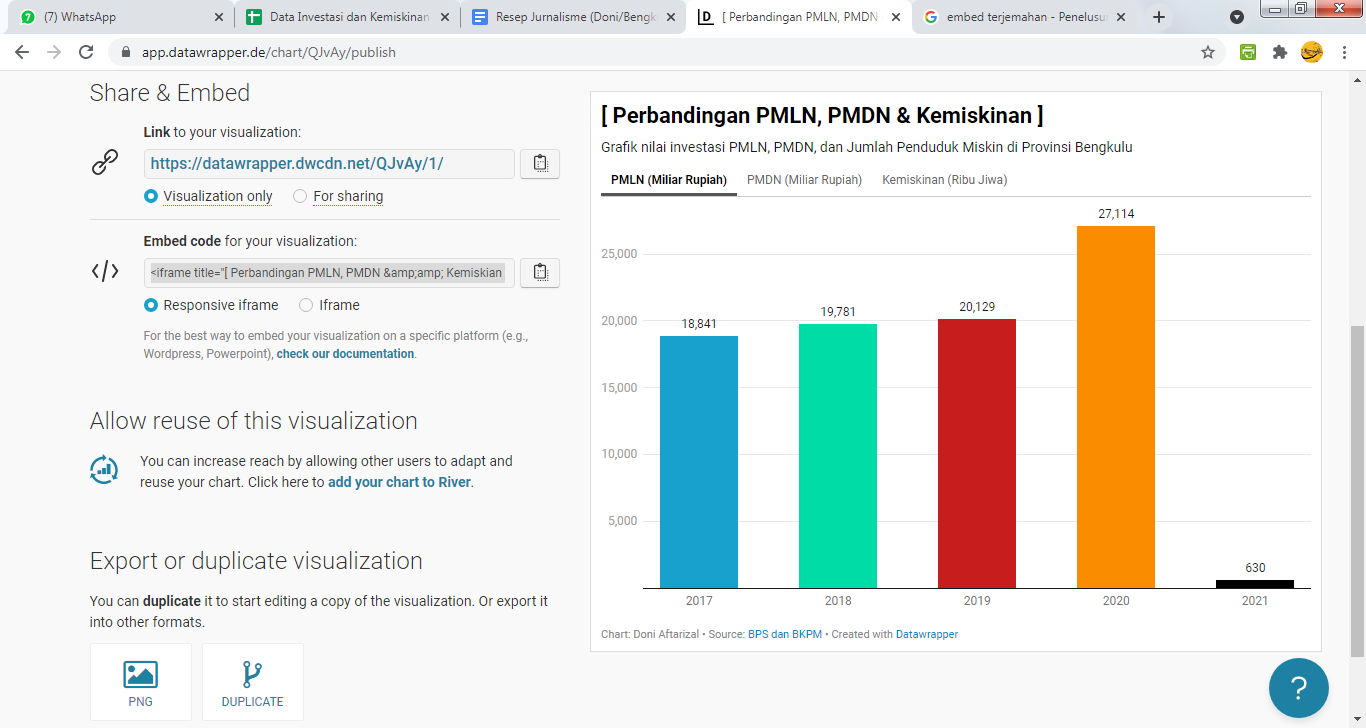Copy the embed code with clipboard icon
The height and width of the screenshot is (728, 1366).
point(540,272)
